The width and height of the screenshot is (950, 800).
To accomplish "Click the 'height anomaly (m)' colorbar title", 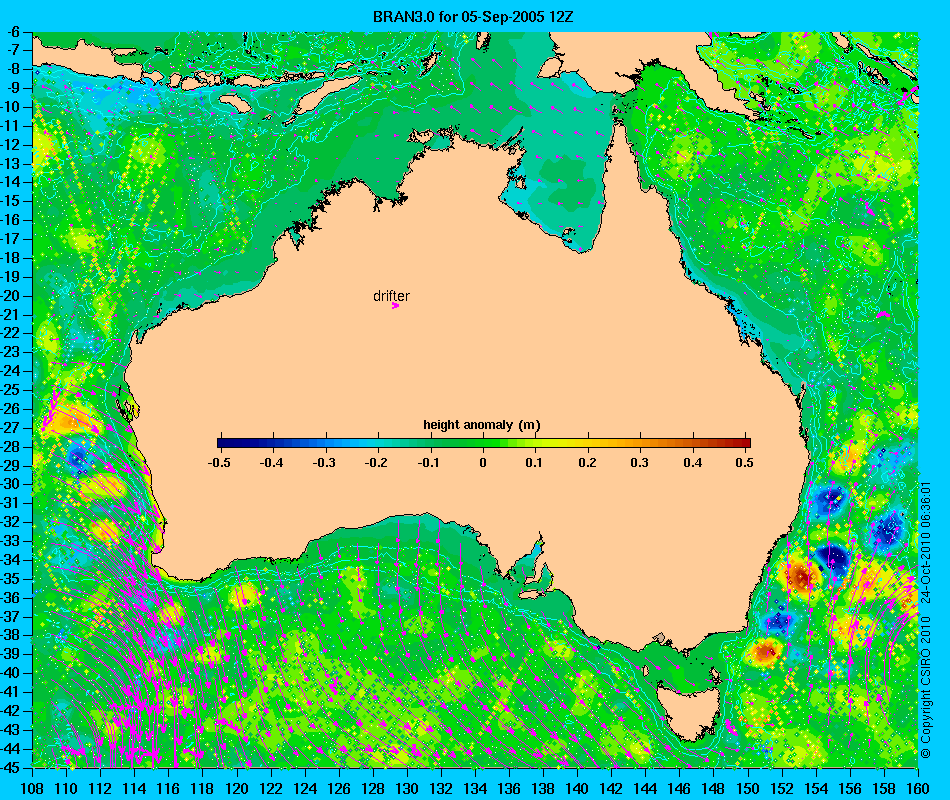I will tap(482, 425).
